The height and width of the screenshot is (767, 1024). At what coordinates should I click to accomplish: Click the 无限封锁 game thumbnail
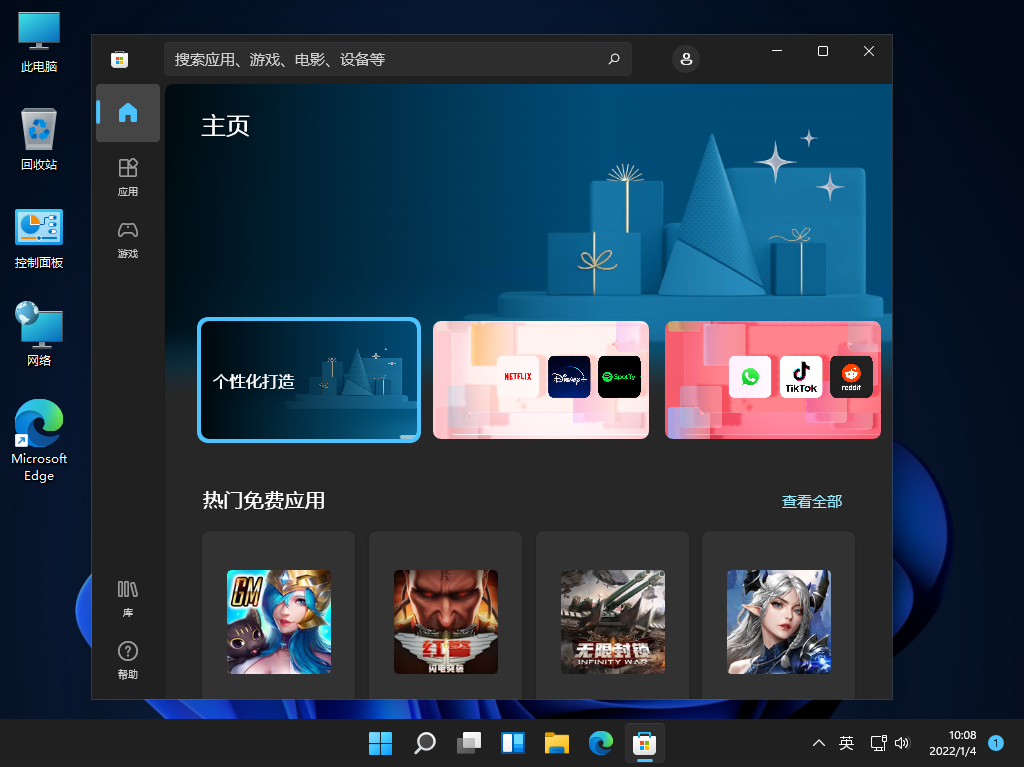(612, 621)
